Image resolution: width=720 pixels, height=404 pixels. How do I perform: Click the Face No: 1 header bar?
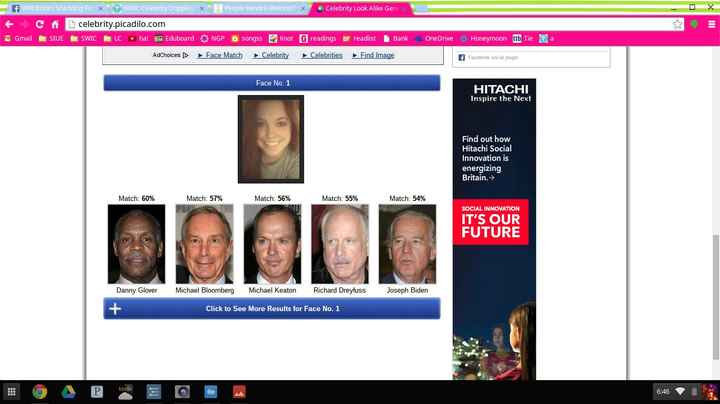pyautogui.click(x=272, y=83)
